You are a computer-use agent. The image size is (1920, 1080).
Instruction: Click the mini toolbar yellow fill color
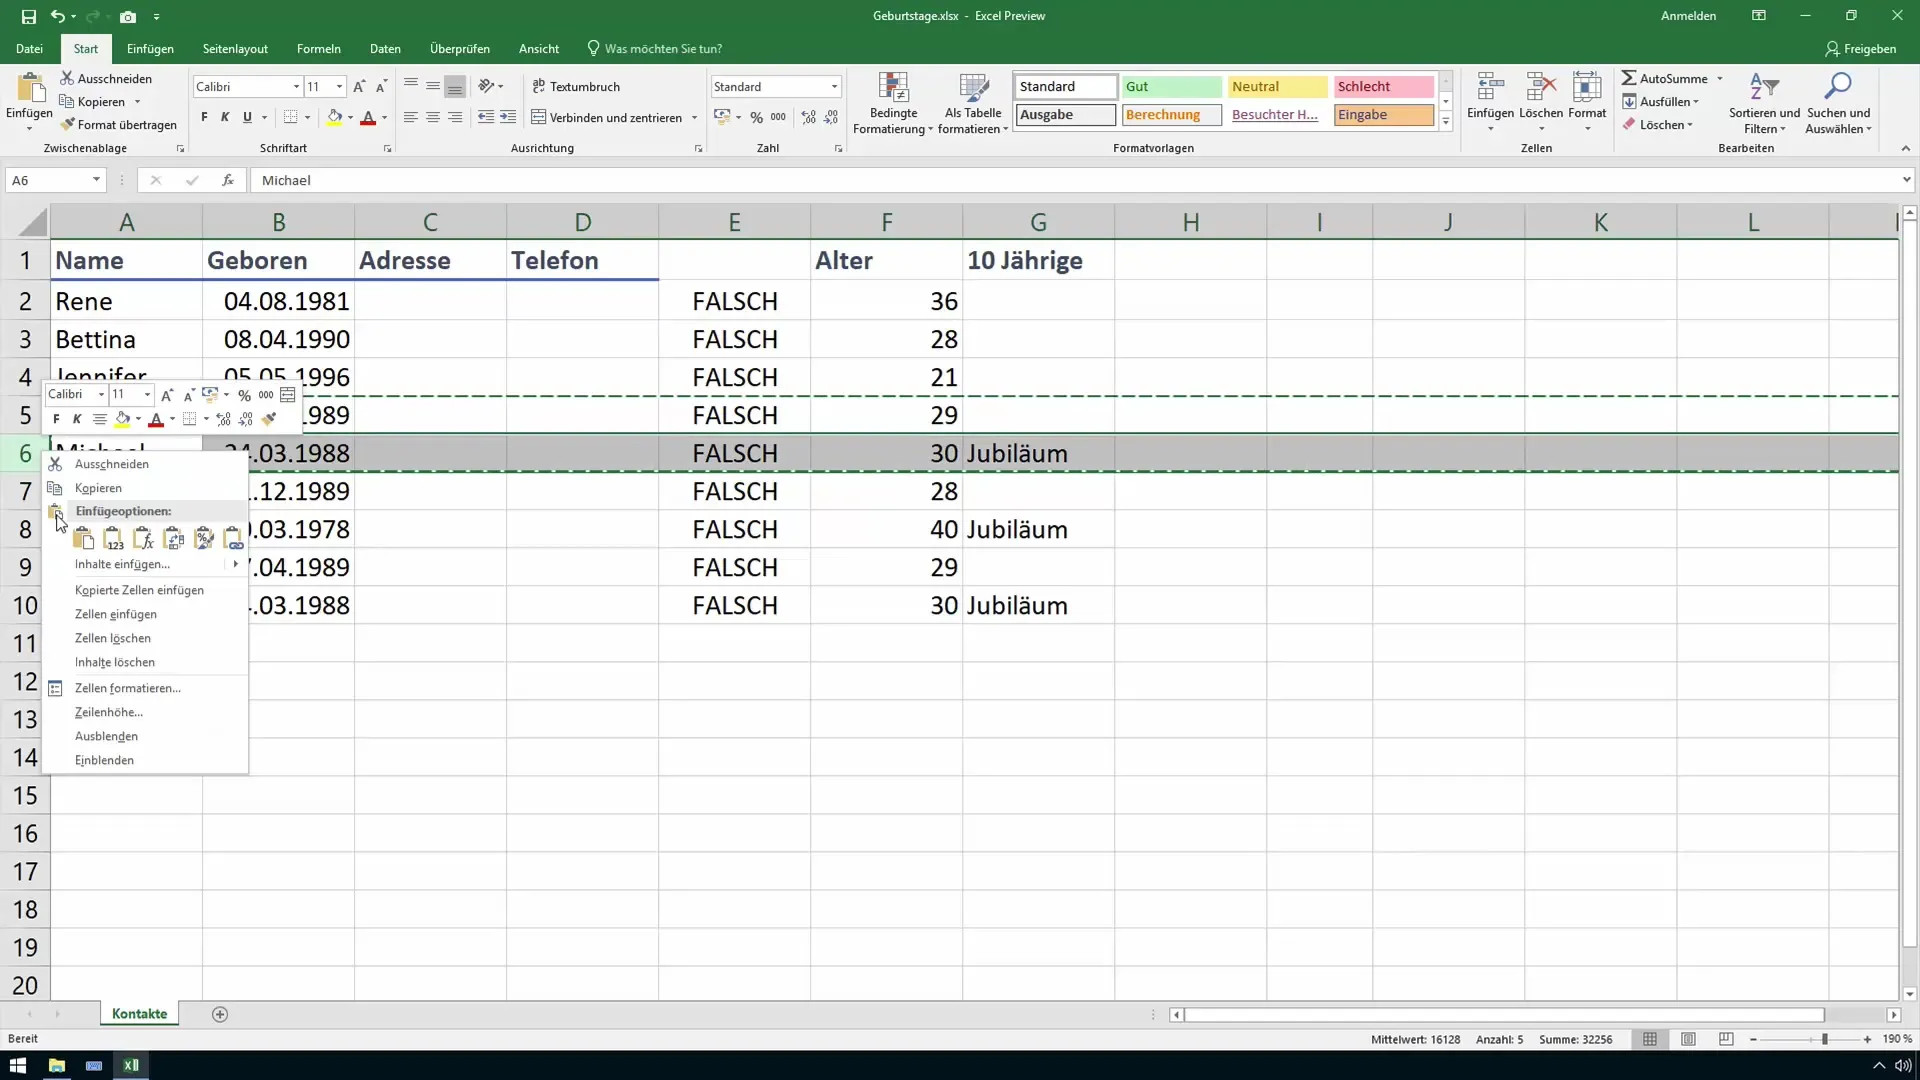tap(123, 419)
